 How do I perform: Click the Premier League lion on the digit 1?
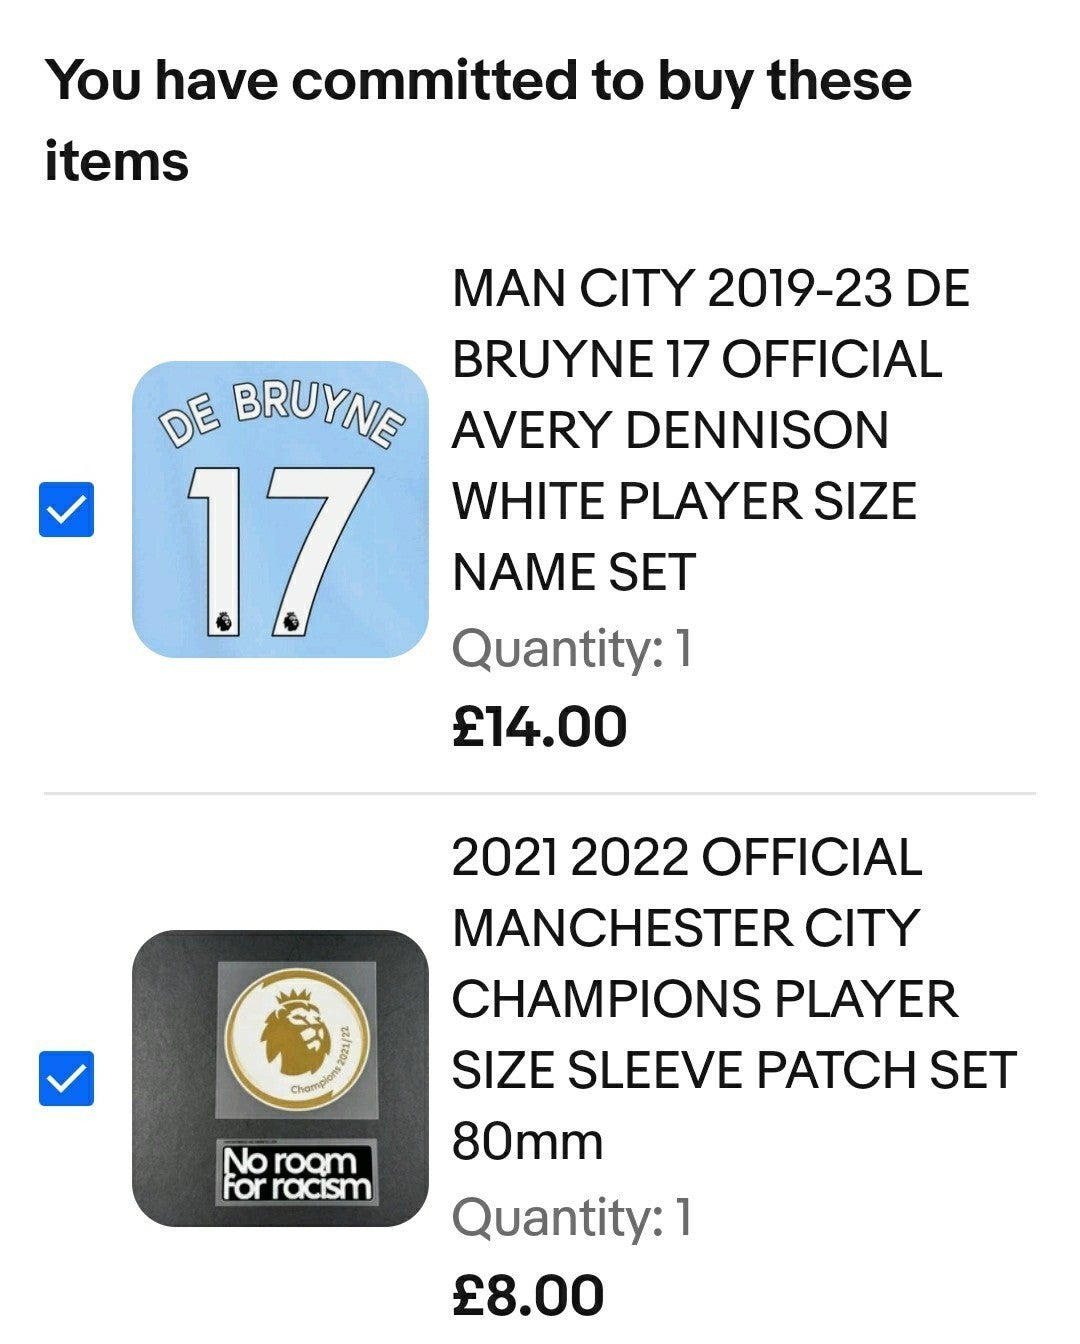223,621
